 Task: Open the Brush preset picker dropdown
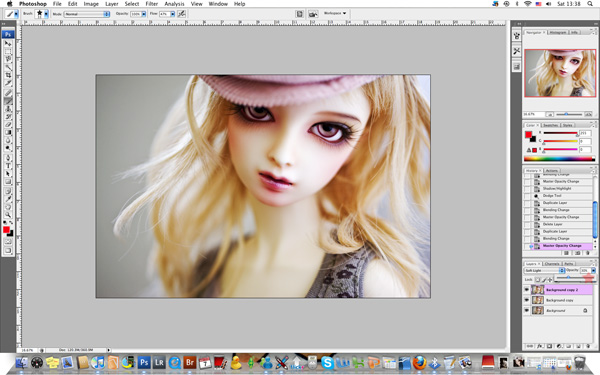tap(46, 14)
